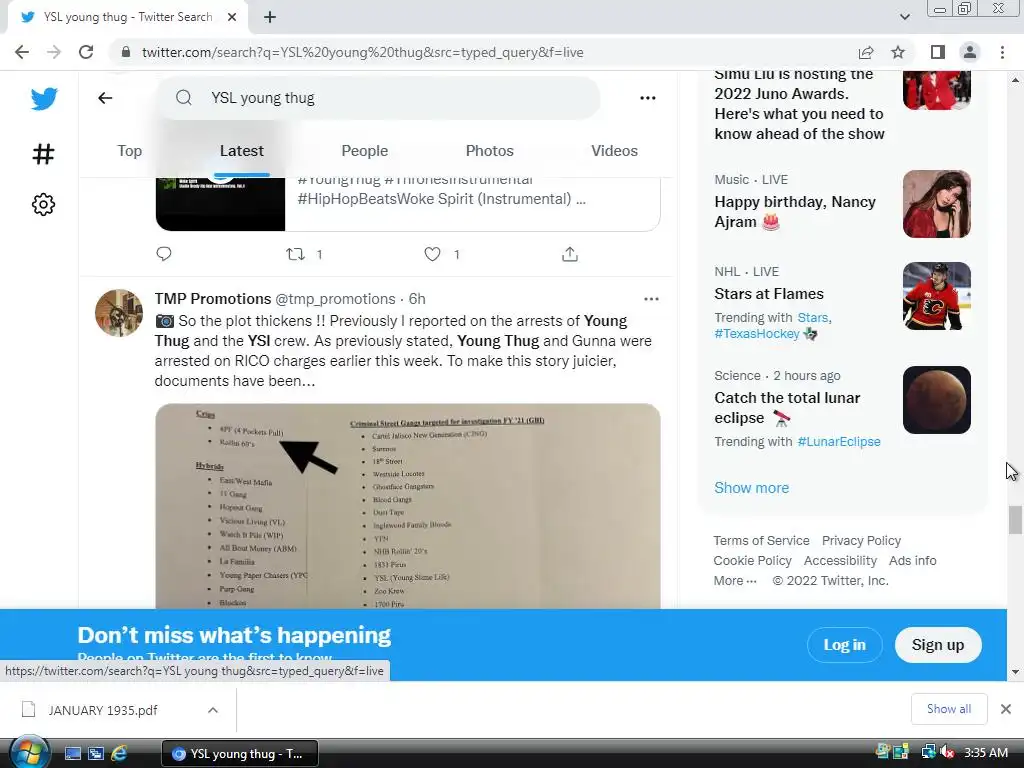Open Terms of Service link
The height and width of the screenshot is (768, 1024).
click(x=761, y=541)
